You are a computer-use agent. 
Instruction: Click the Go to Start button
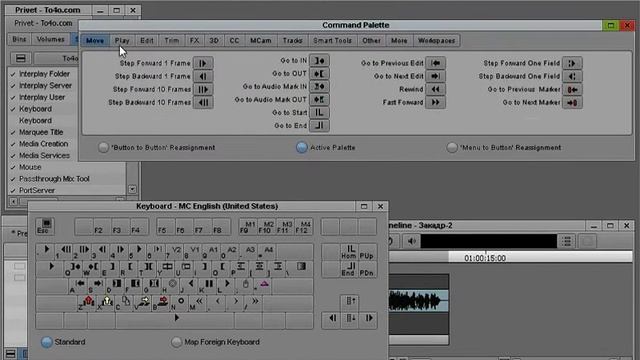click(x=319, y=113)
